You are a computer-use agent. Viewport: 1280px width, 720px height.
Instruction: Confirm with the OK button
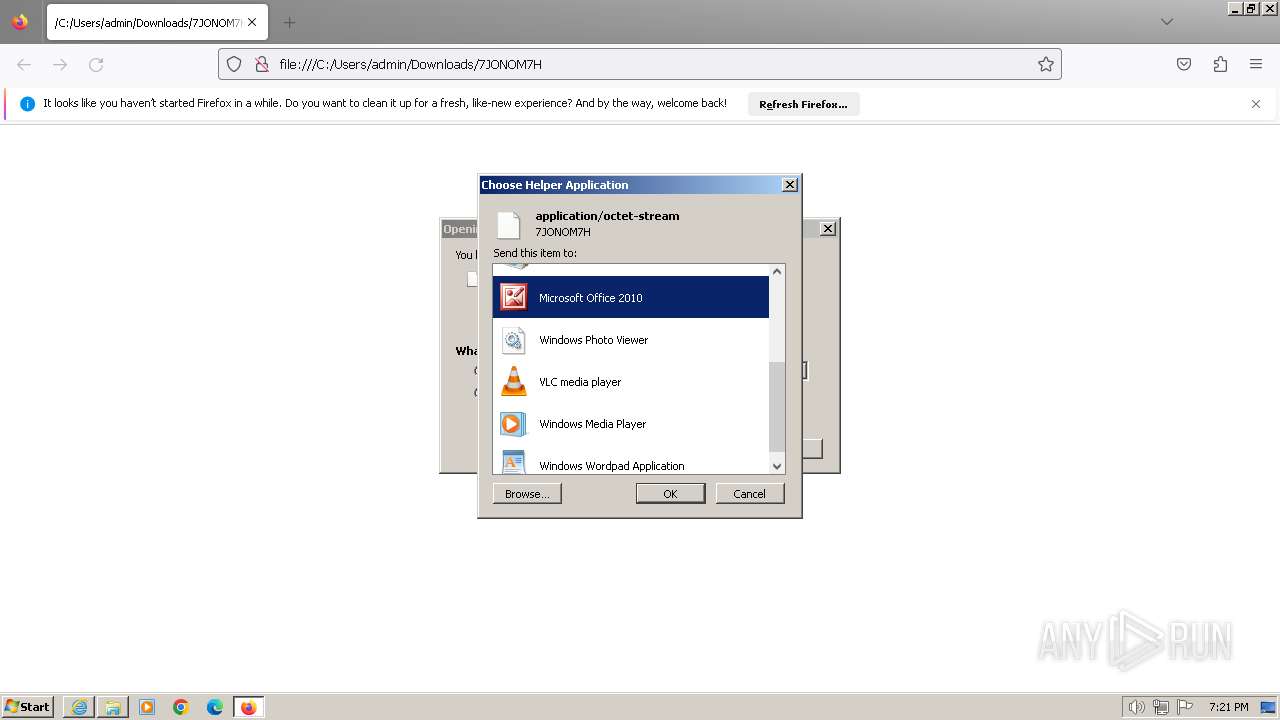pyautogui.click(x=670, y=494)
